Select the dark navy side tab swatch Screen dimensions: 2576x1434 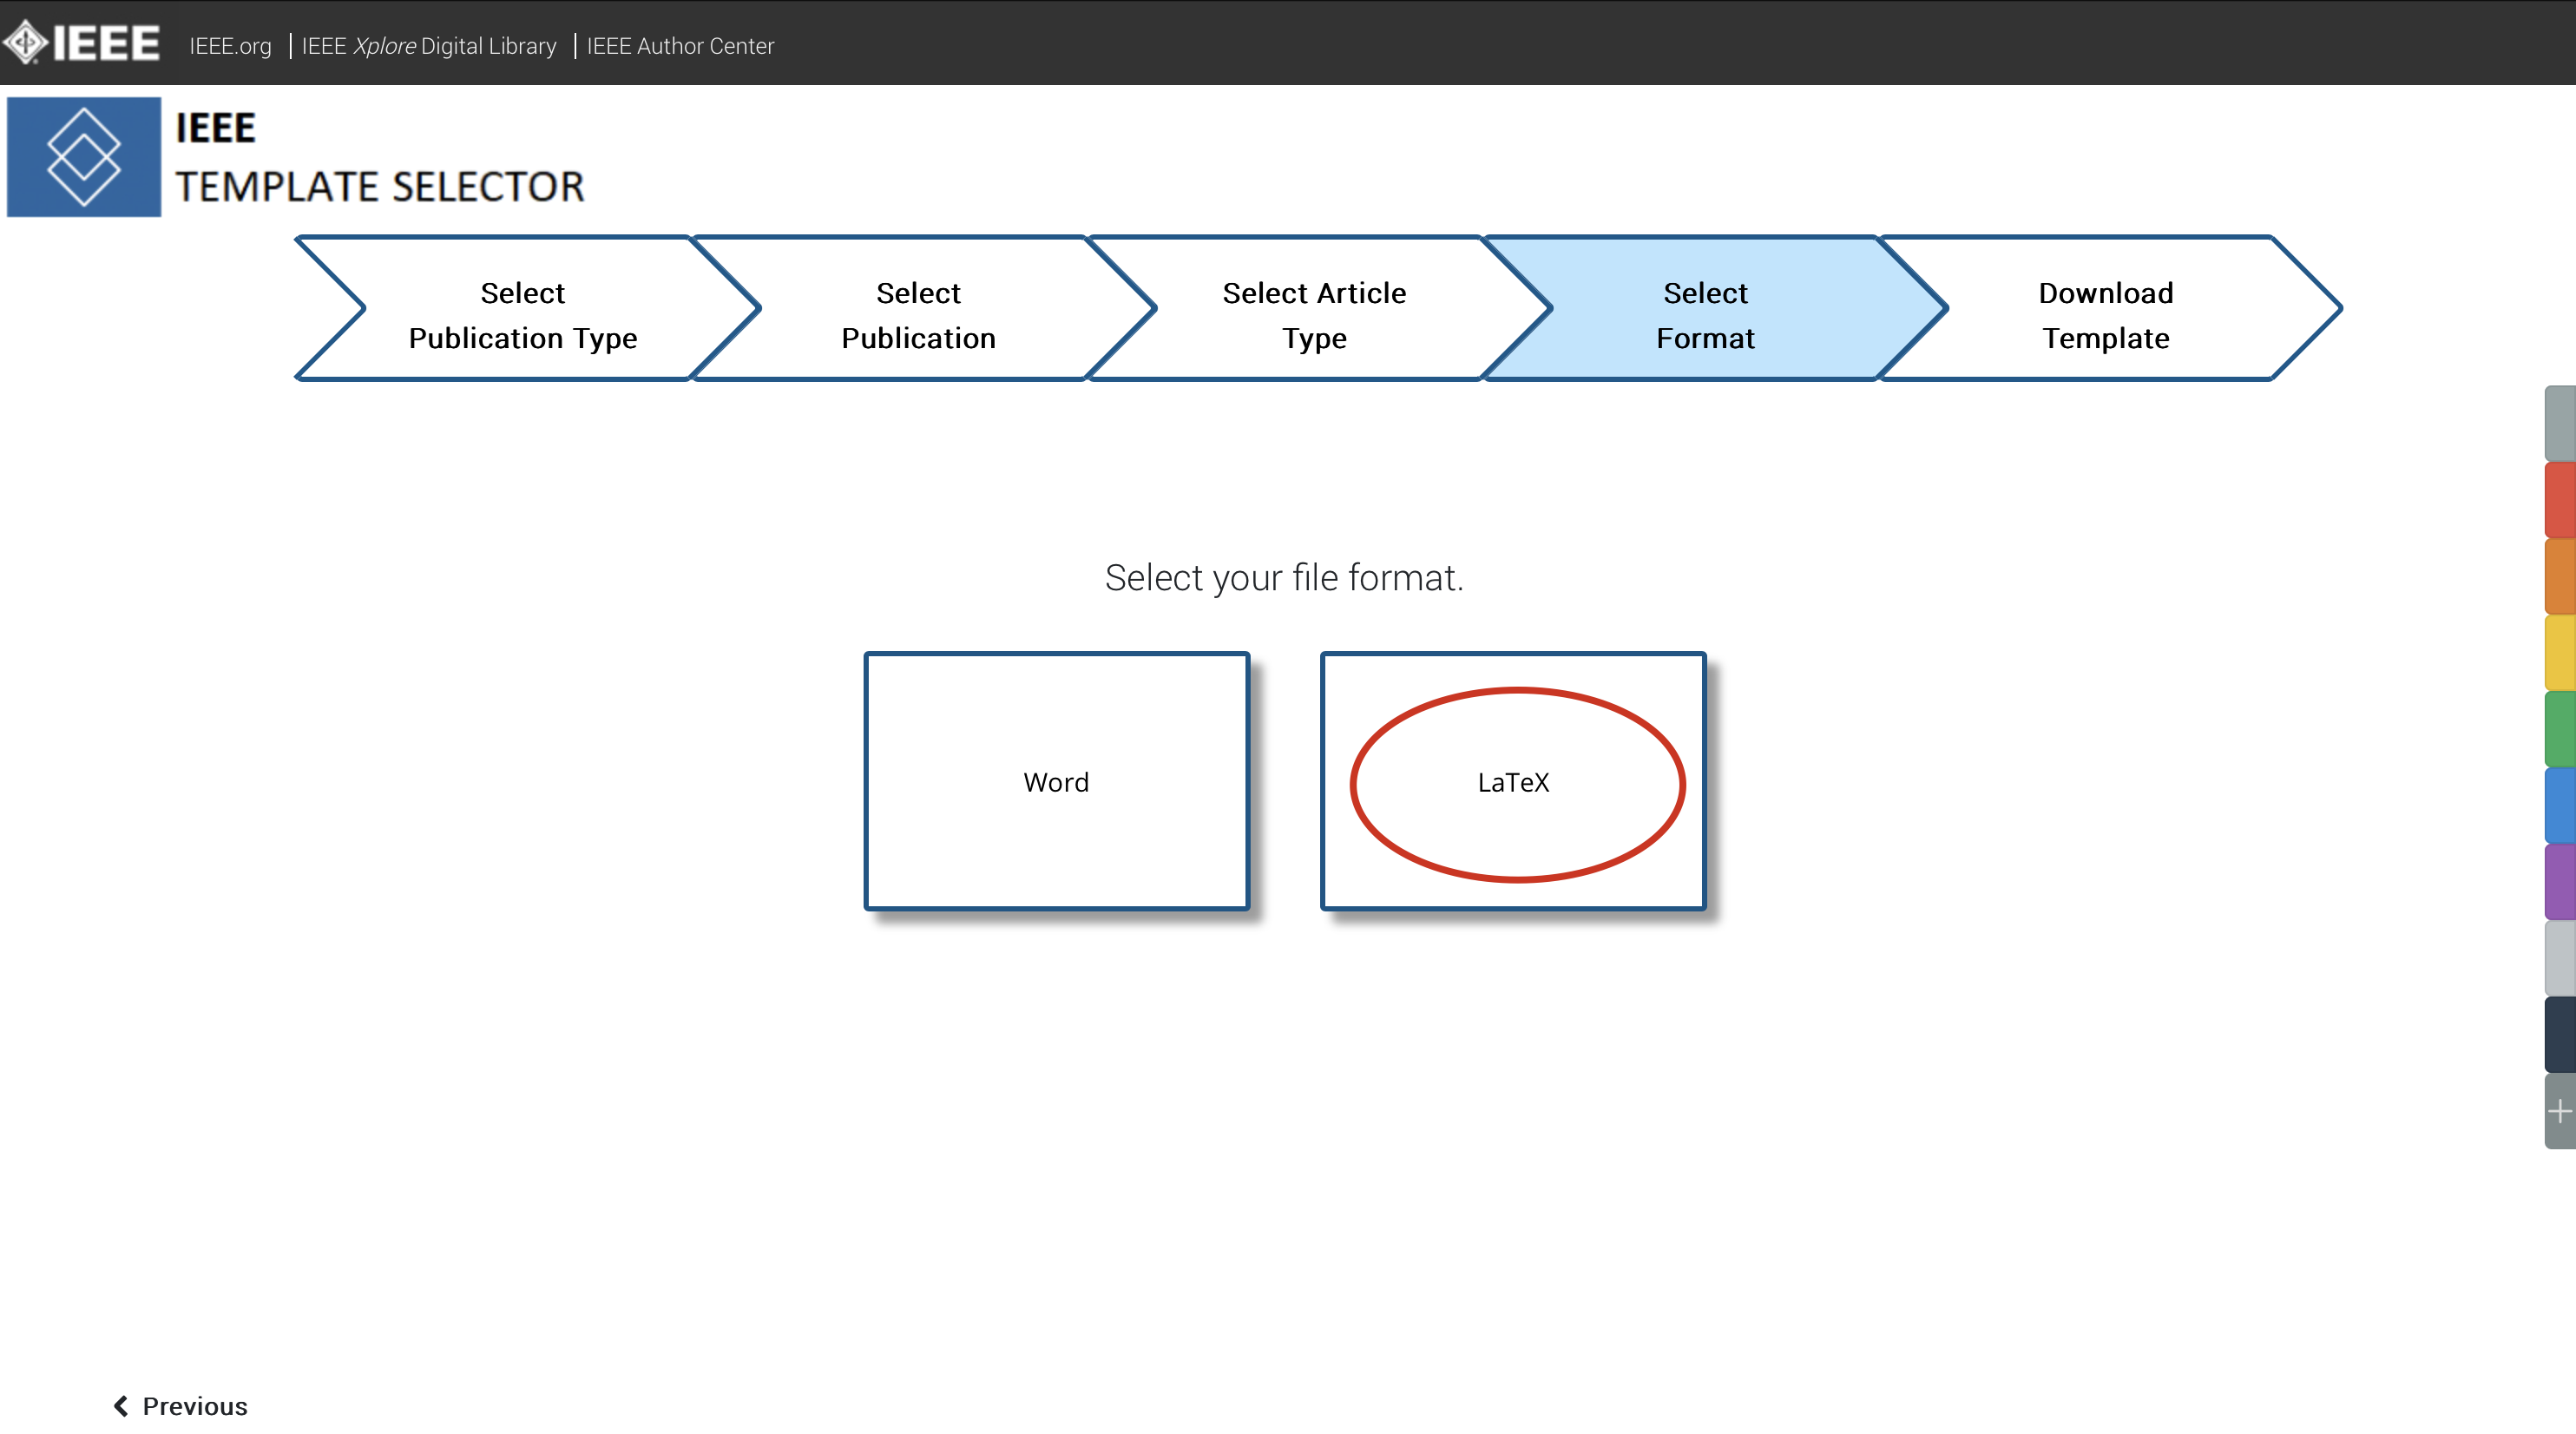click(x=2560, y=1035)
